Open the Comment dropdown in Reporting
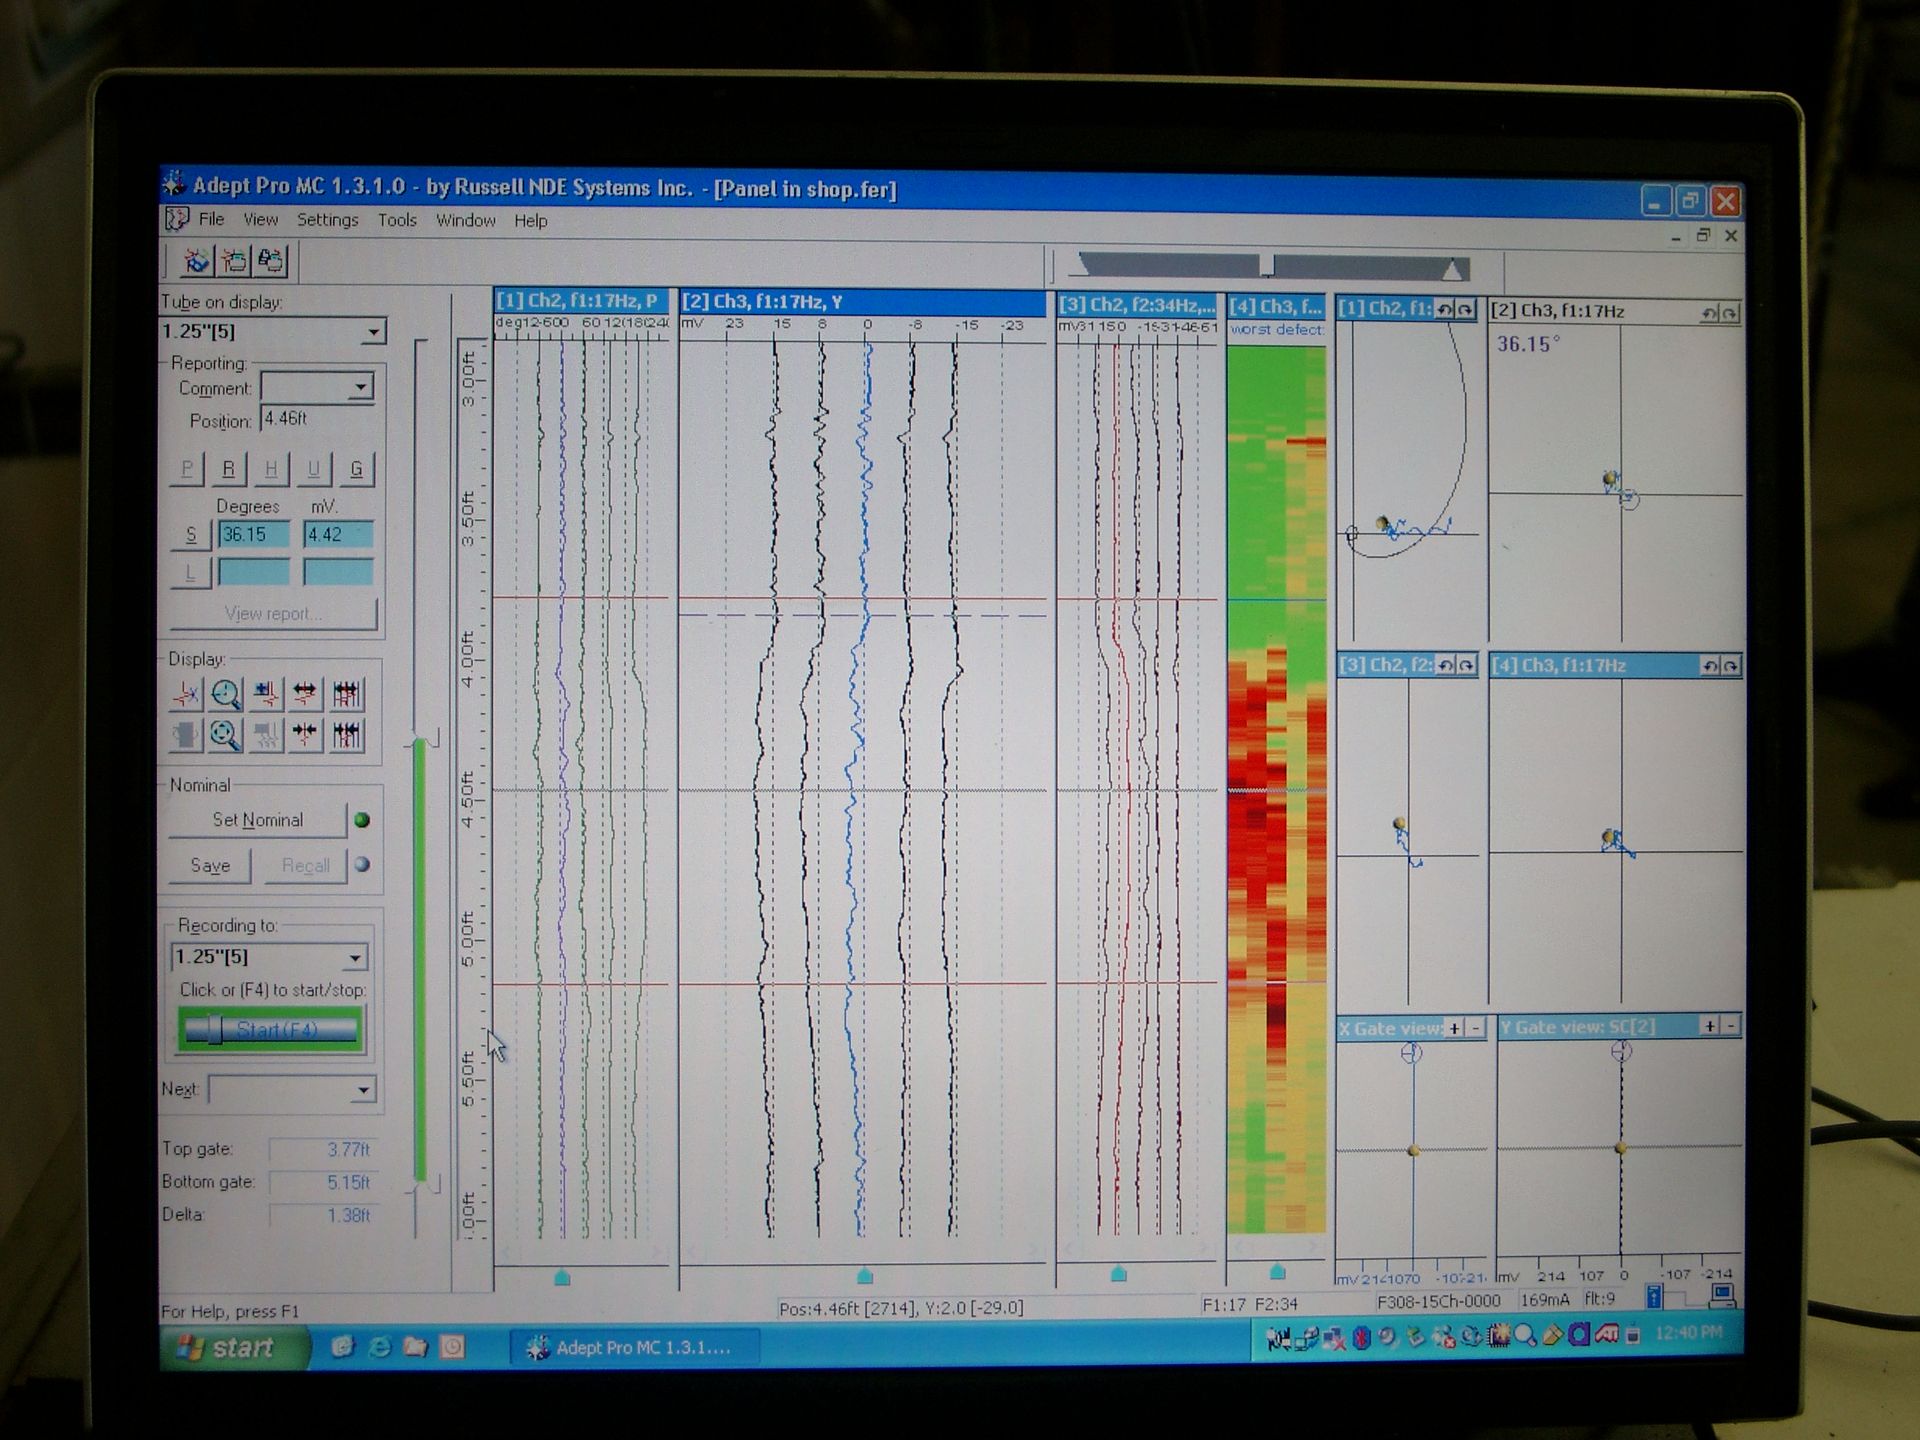This screenshot has height=1440, width=1920. [x=360, y=388]
